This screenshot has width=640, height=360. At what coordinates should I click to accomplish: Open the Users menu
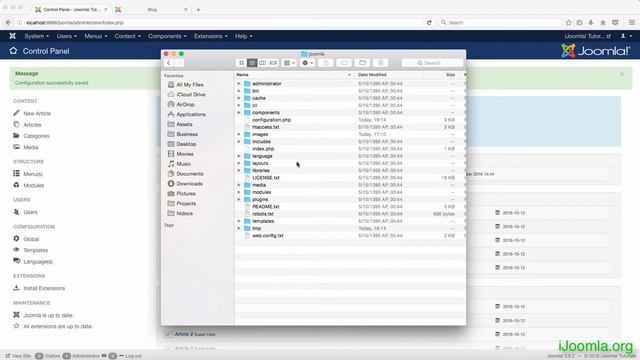click(67, 36)
